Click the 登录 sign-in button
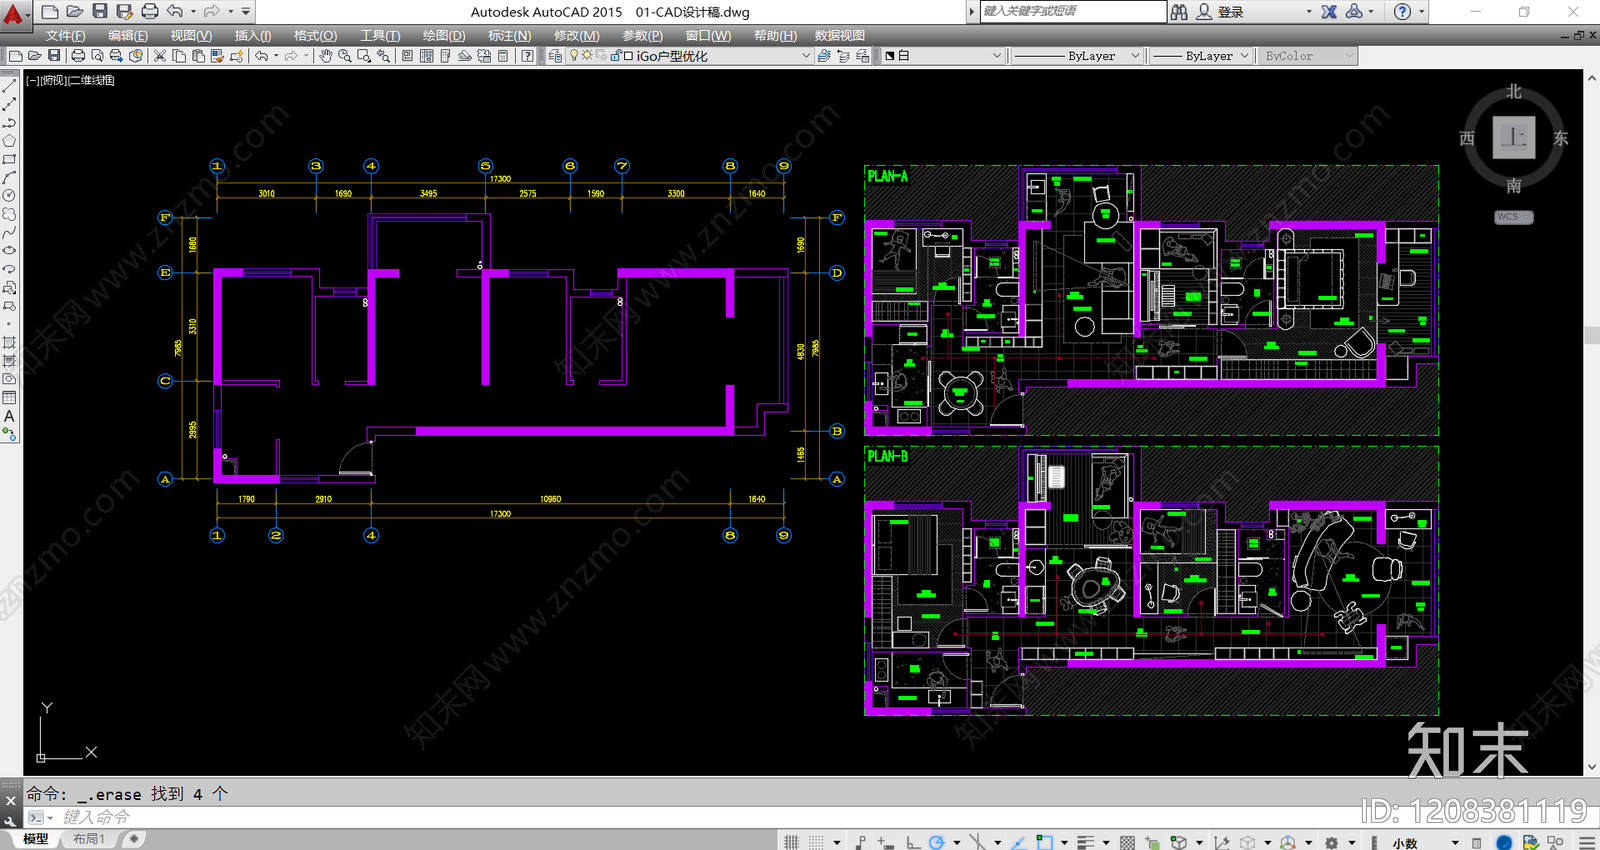 (1220, 12)
